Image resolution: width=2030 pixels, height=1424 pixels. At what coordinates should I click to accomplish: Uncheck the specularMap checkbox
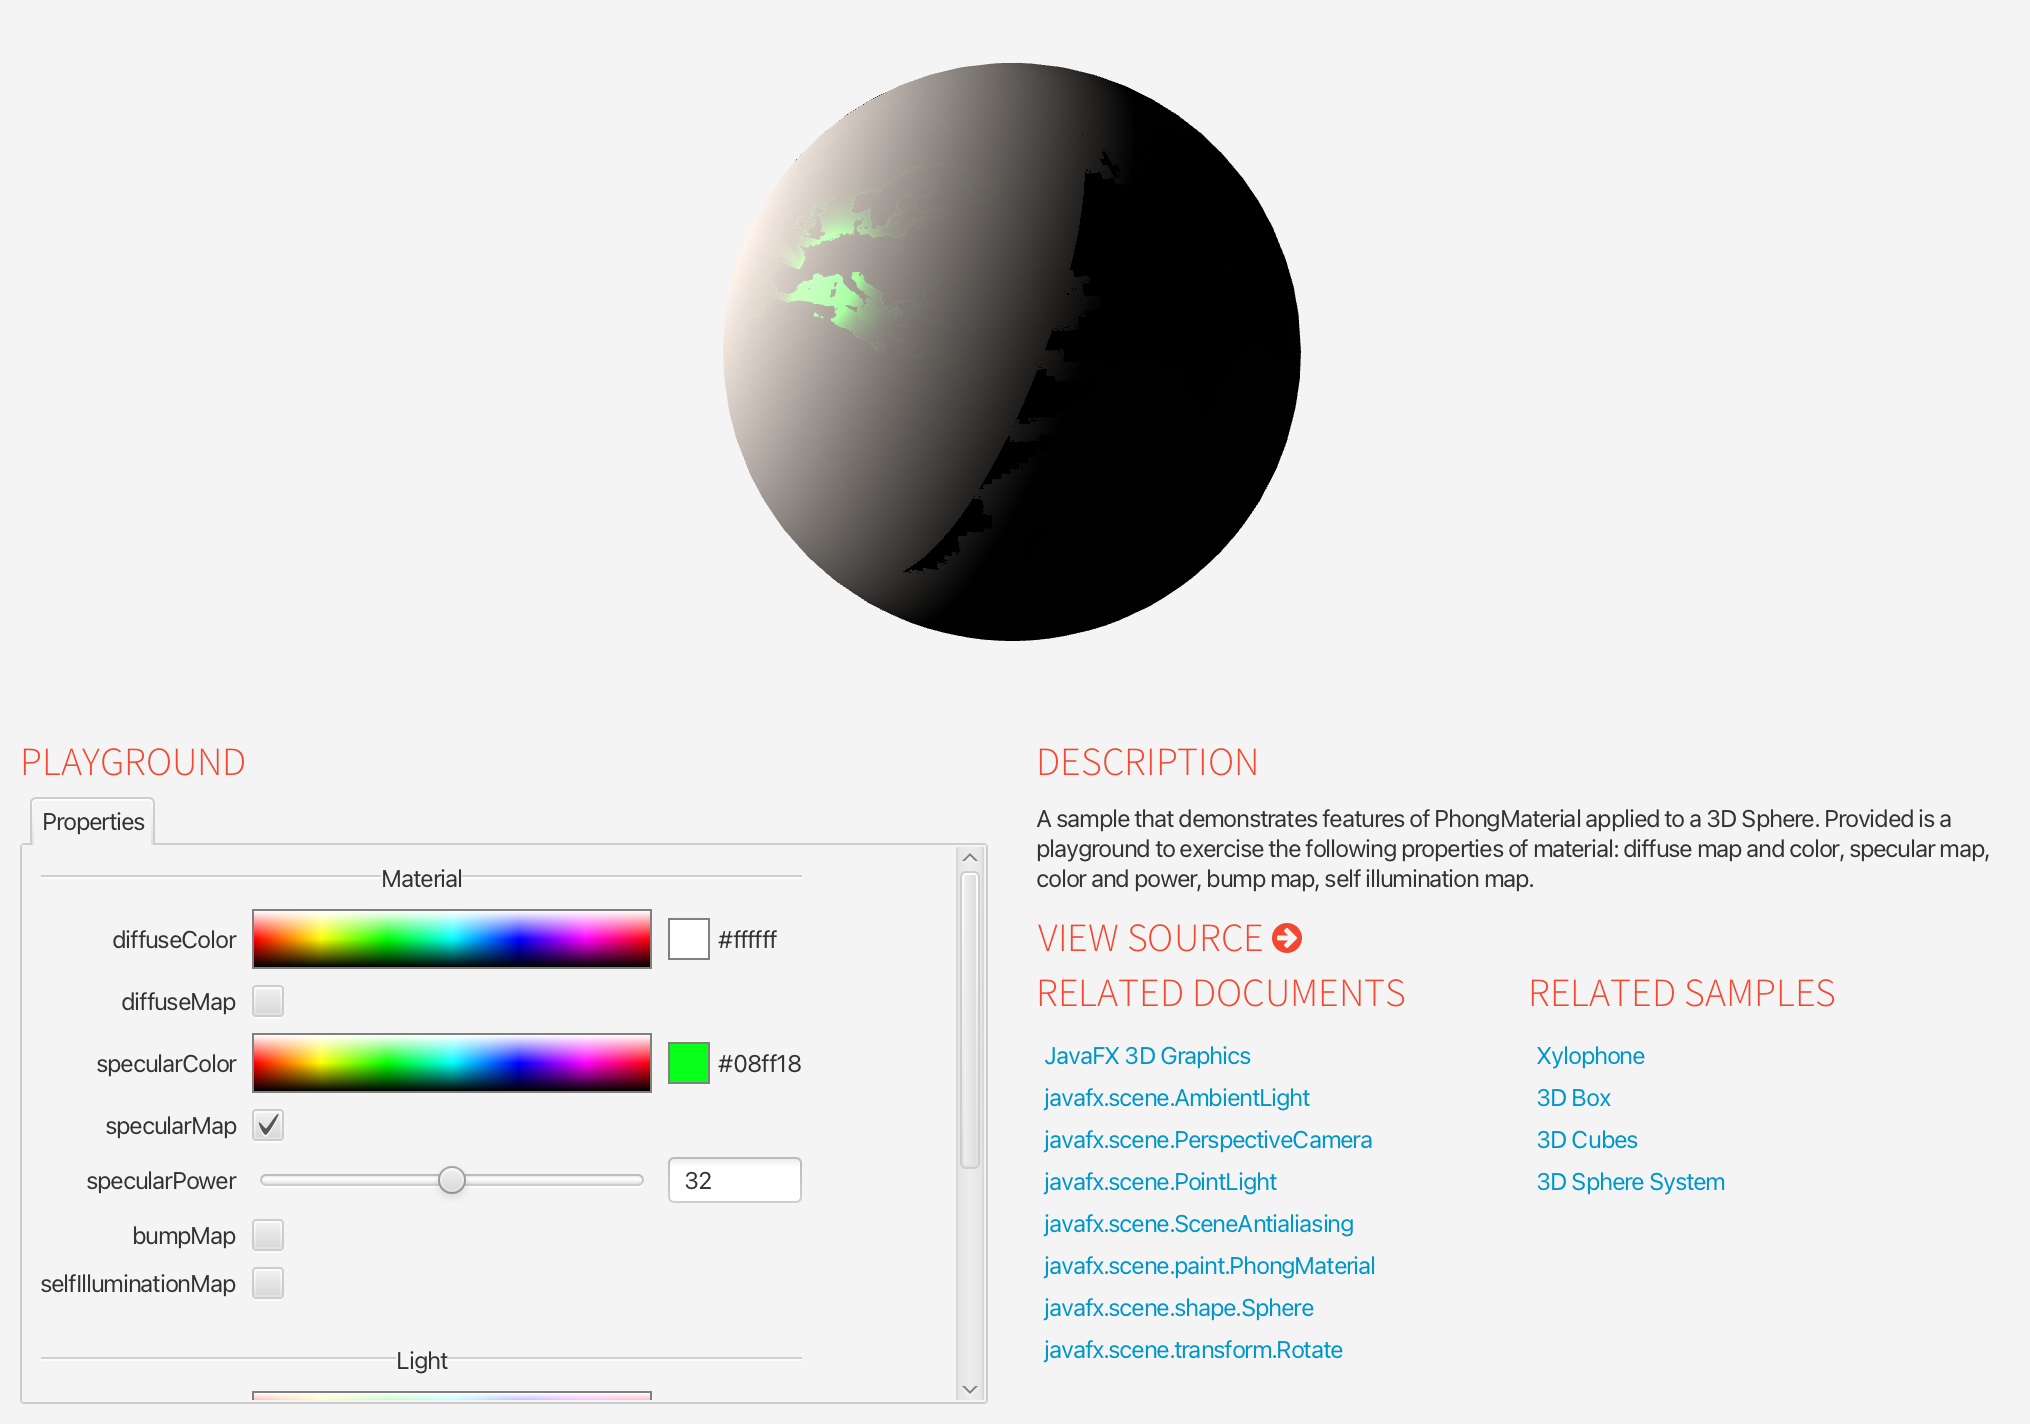click(x=268, y=1125)
